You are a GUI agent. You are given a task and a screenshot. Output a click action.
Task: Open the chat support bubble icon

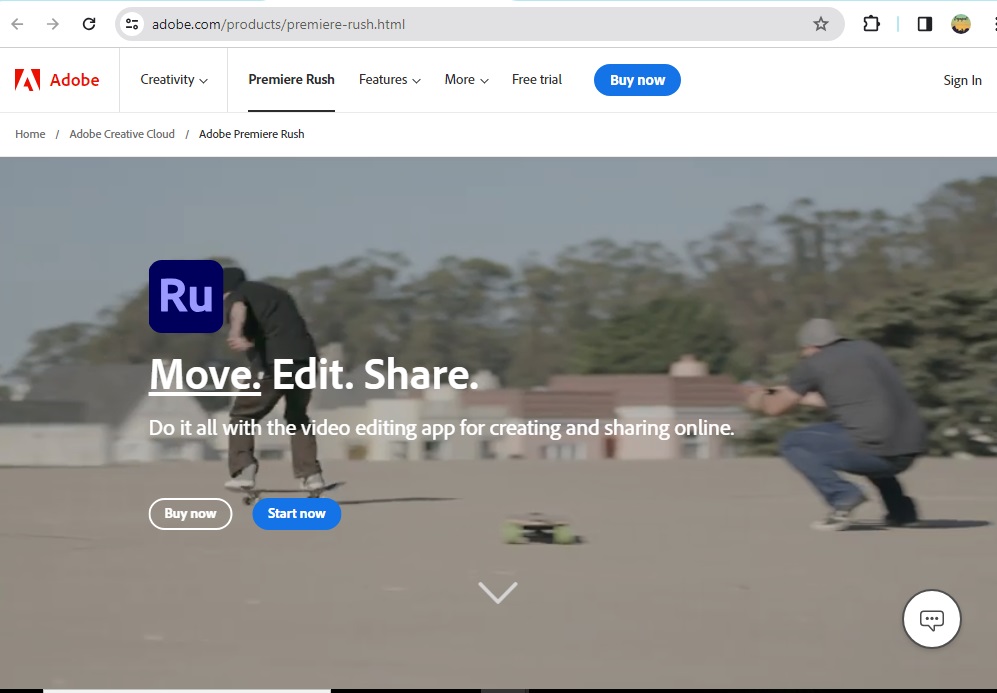click(x=932, y=619)
